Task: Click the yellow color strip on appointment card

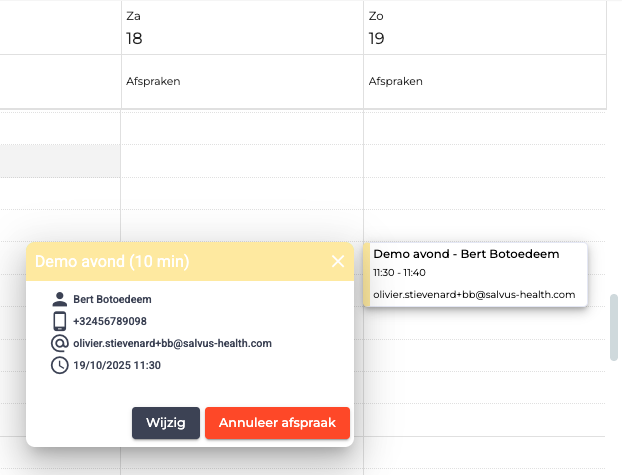Action: tap(367, 274)
